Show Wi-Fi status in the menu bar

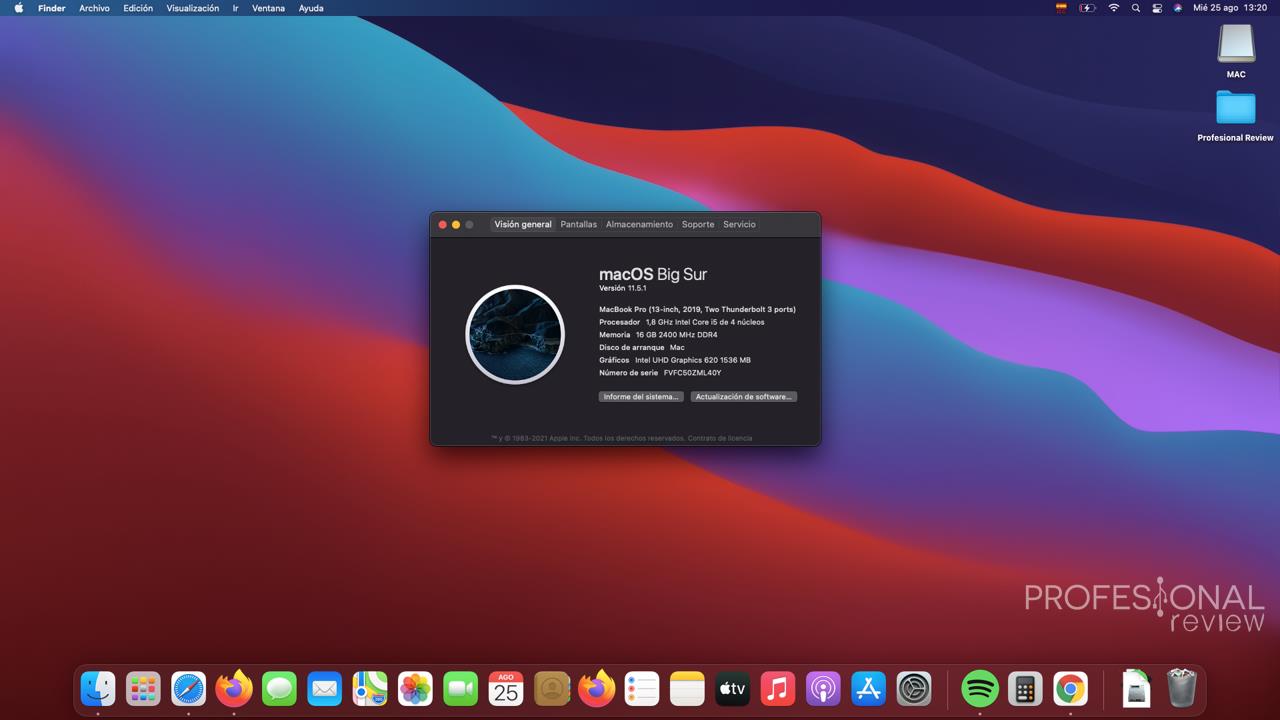click(x=1114, y=8)
